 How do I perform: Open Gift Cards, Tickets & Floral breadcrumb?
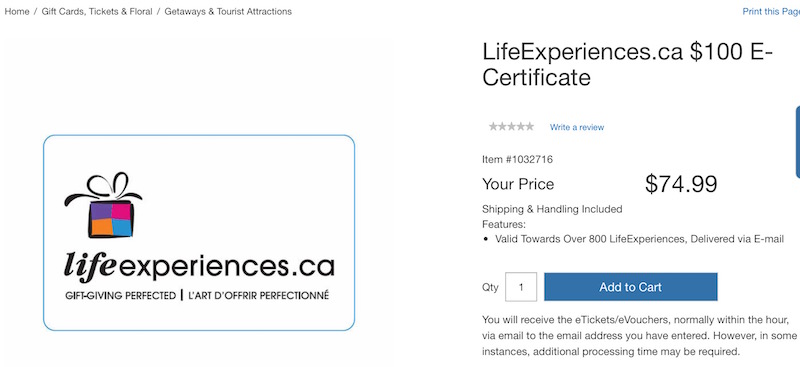pos(97,11)
